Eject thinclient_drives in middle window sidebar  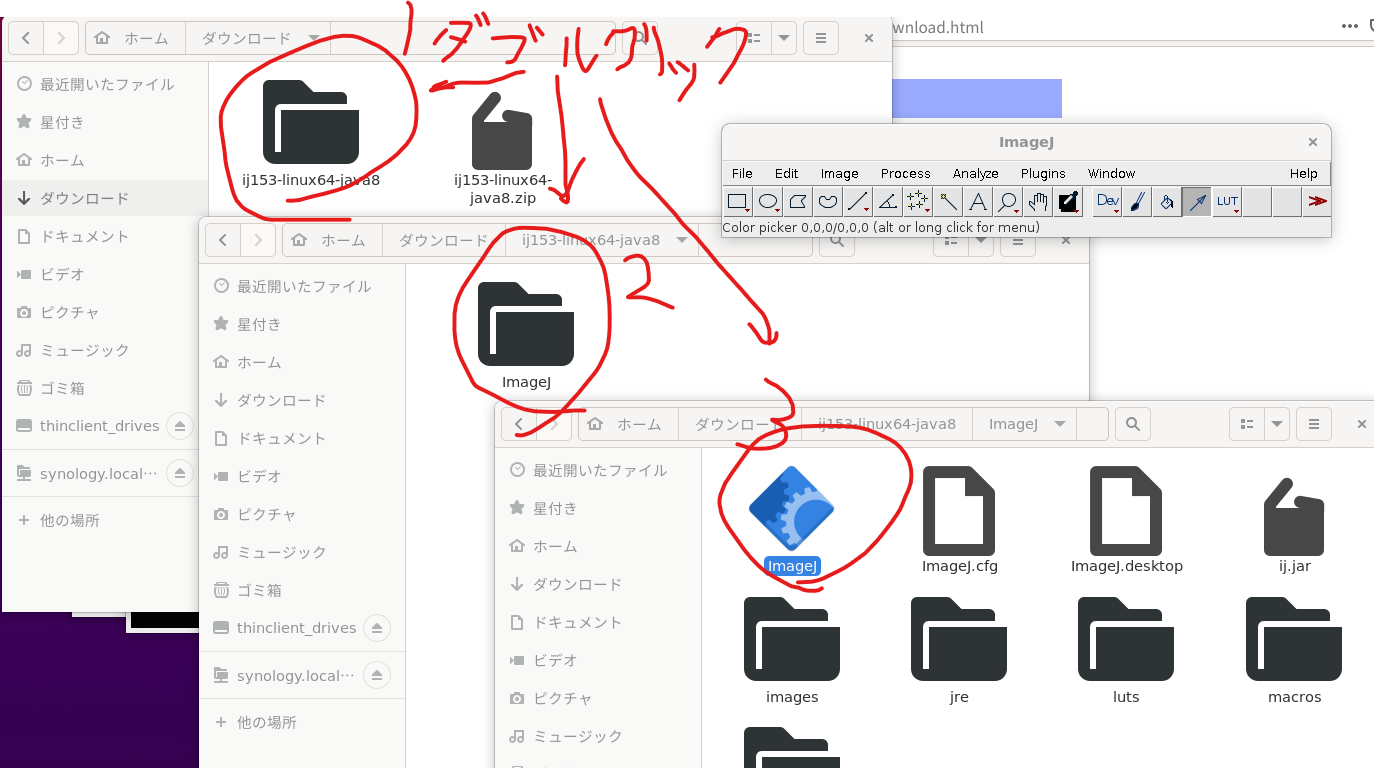pos(377,628)
